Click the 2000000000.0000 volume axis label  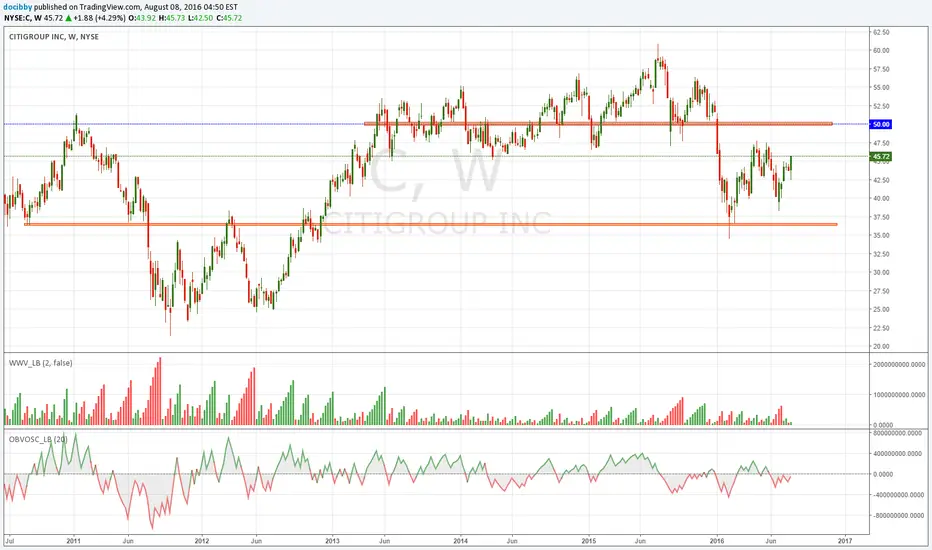899,364
